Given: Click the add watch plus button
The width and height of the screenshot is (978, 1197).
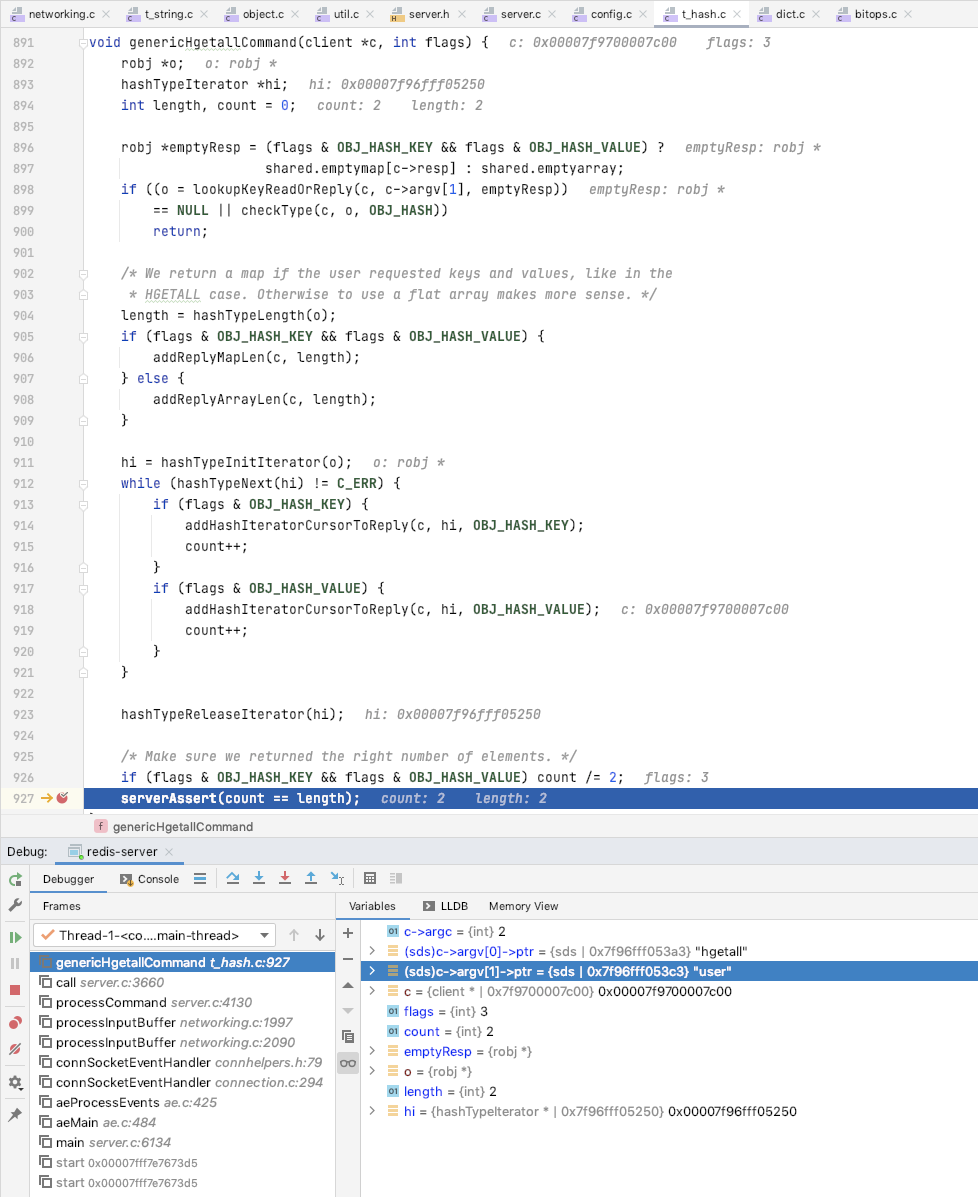Looking at the screenshot, I should (348, 933).
